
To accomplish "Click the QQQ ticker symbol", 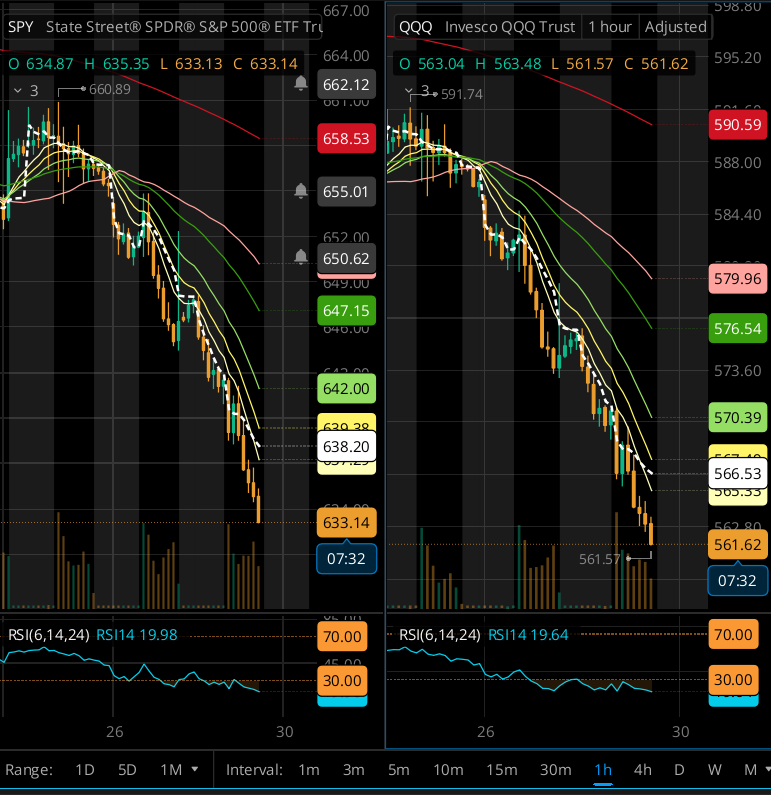I will coord(416,27).
